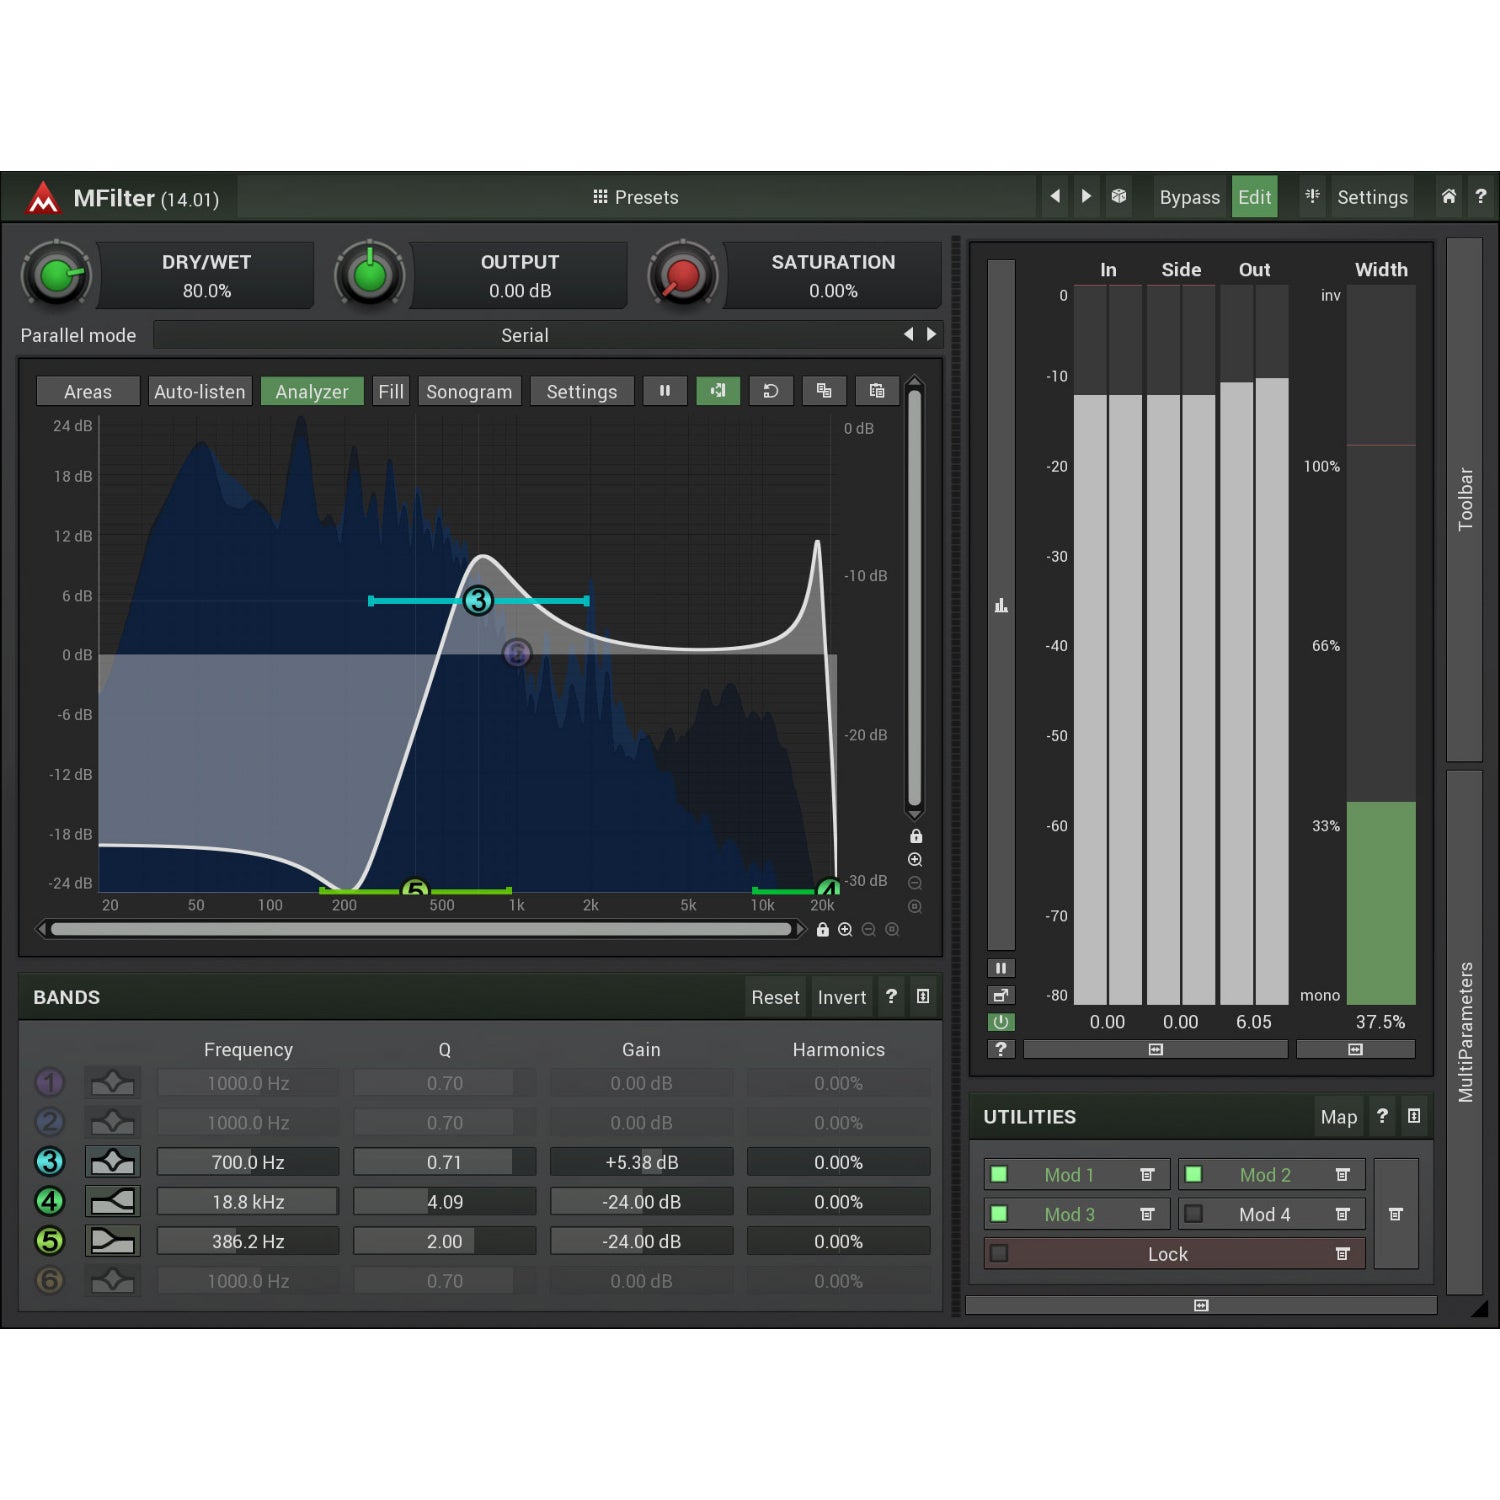1500x1500 pixels.
Task: Click Reset in the BANDS panel
Action: pyautogui.click(x=775, y=997)
